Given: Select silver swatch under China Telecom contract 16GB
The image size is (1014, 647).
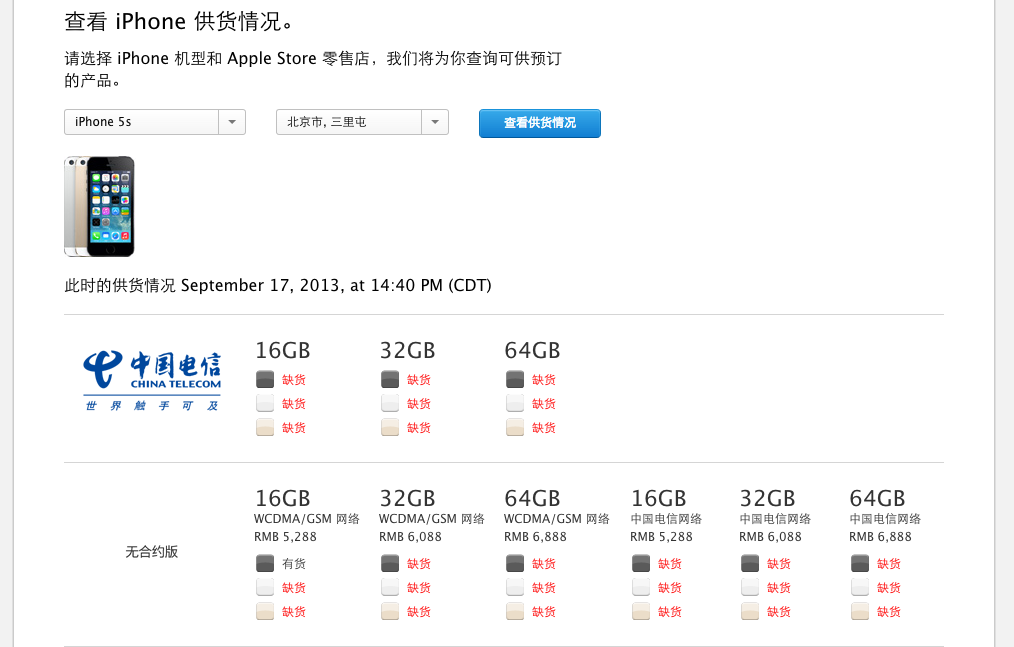Looking at the screenshot, I should pyautogui.click(x=265, y=403).
